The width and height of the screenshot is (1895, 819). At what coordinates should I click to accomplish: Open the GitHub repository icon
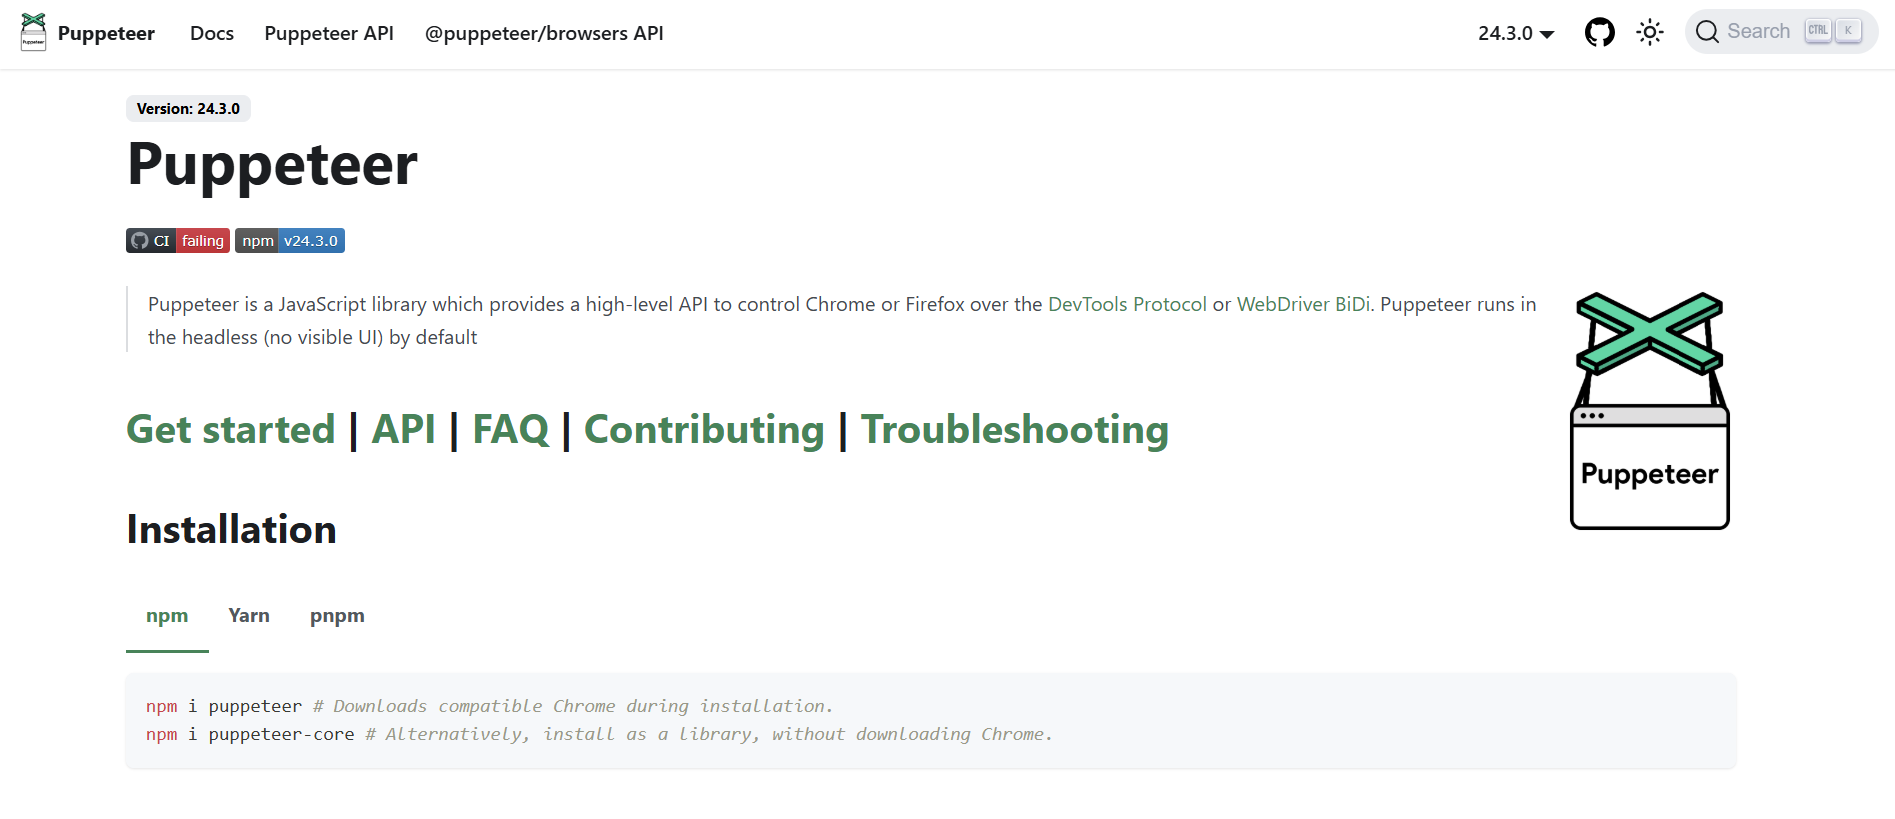[1600, 33]
